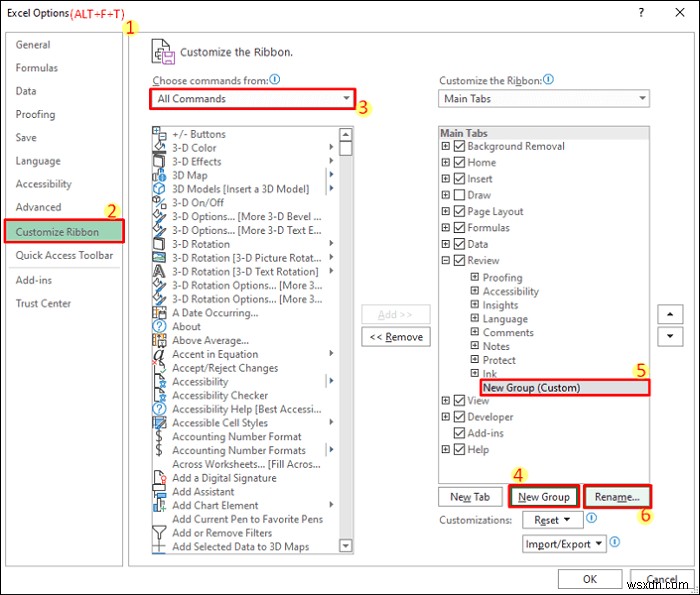Click the New Group button
This screenshot has width=700, height=595.
click(544, 497)
